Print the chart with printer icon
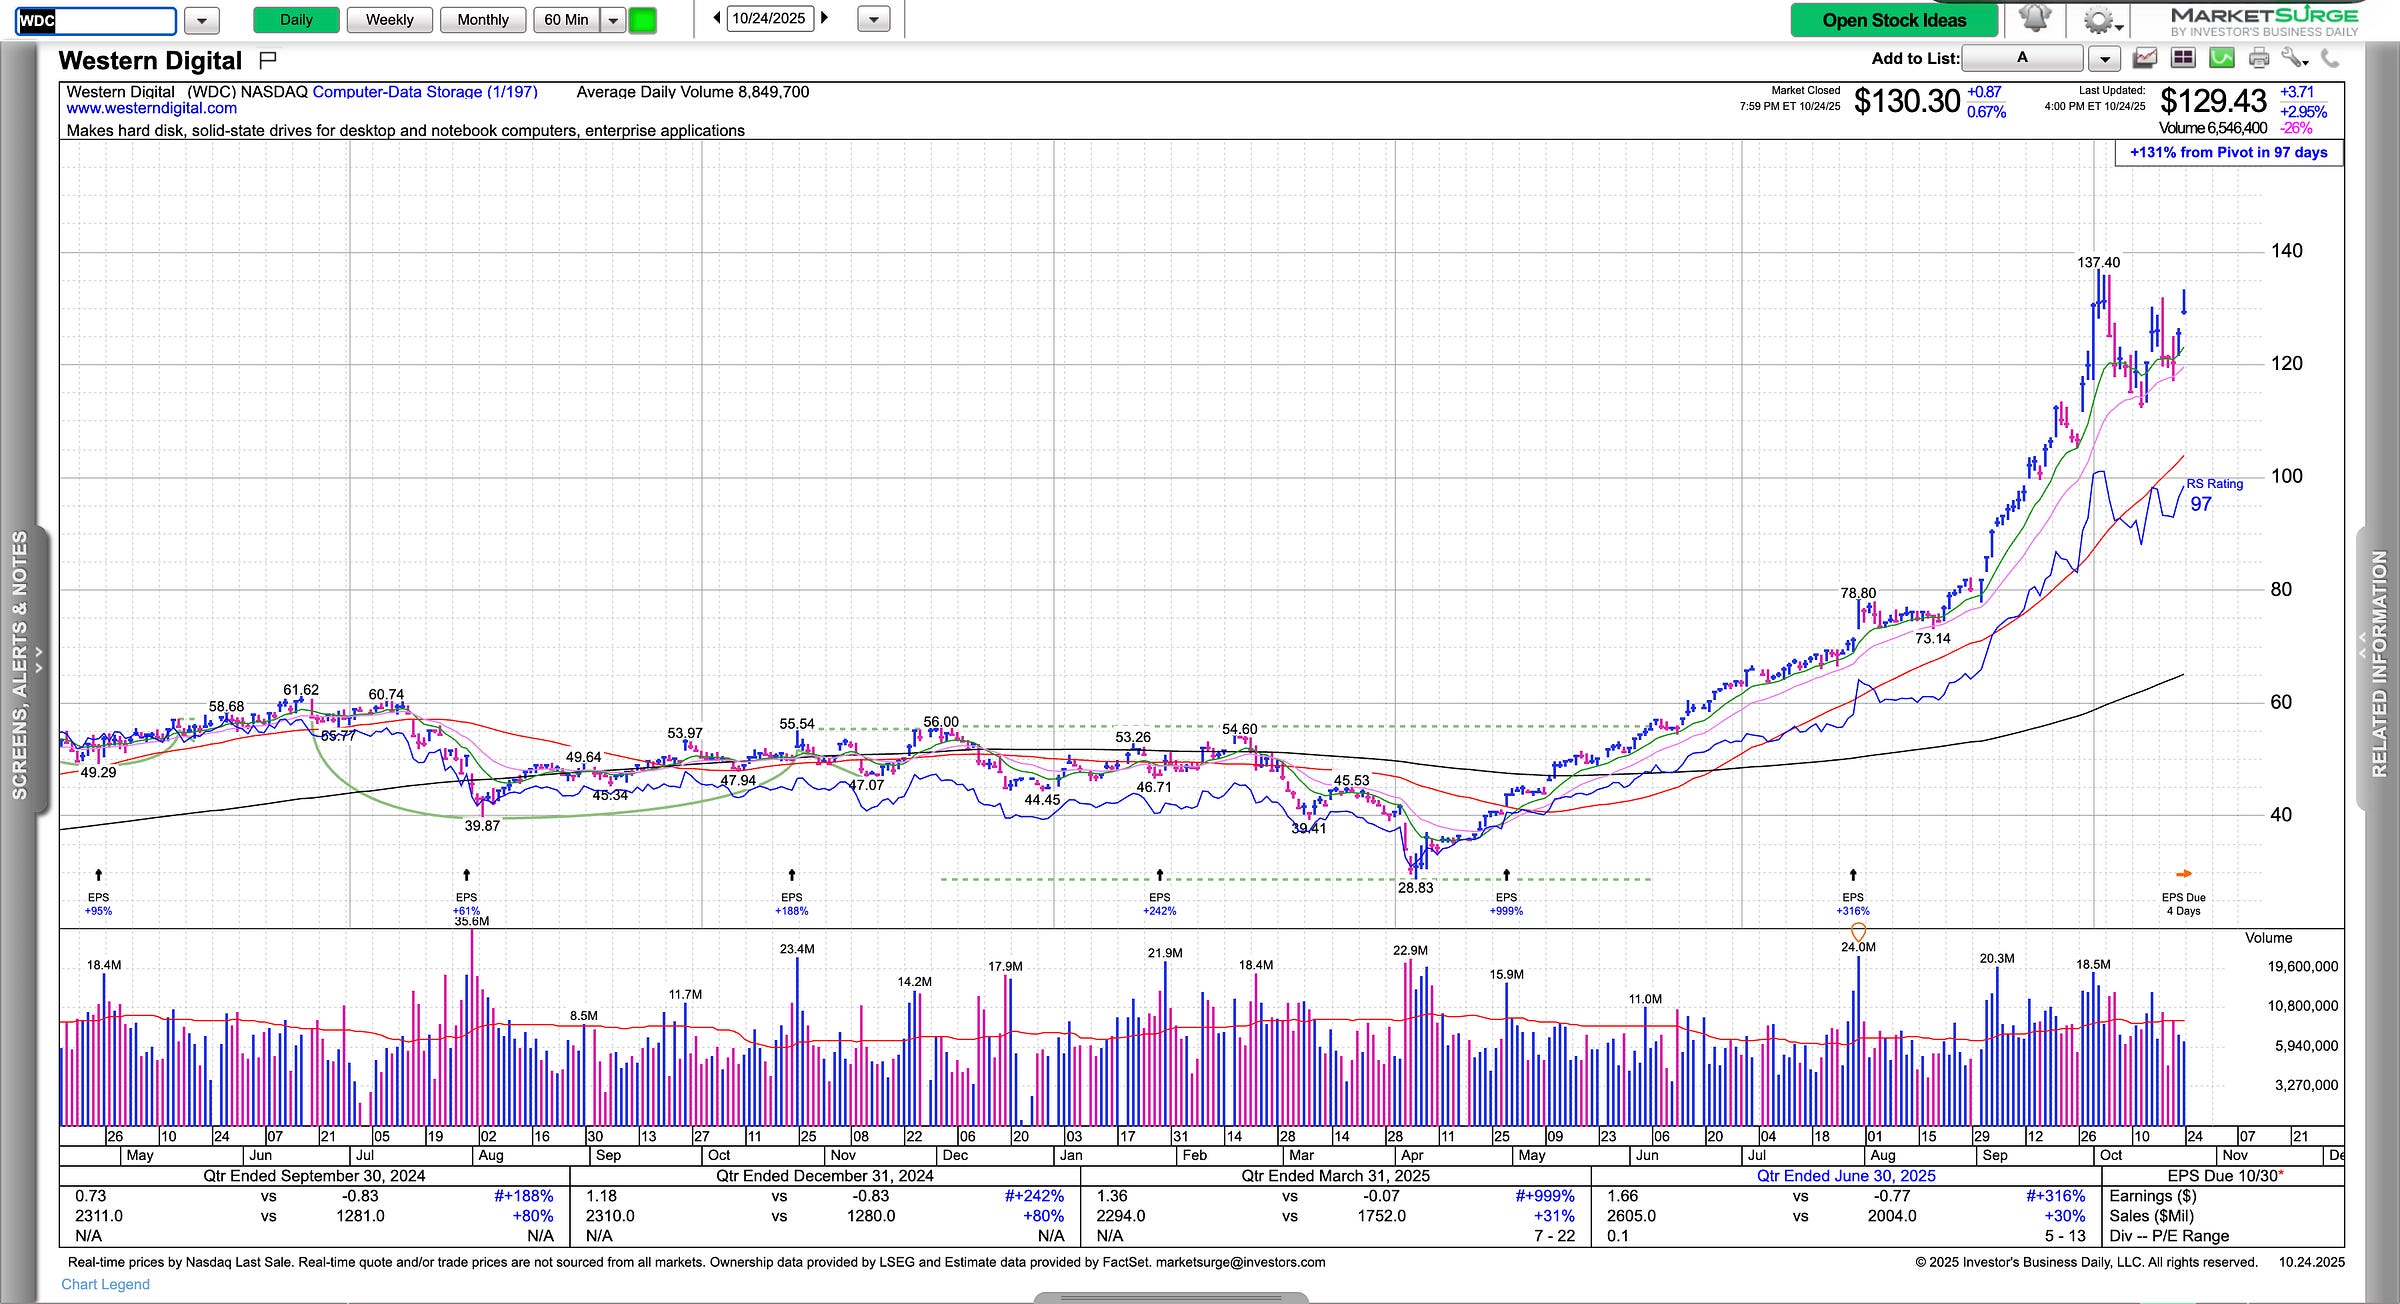Screen dimensions: 2400x1304 2258,58
